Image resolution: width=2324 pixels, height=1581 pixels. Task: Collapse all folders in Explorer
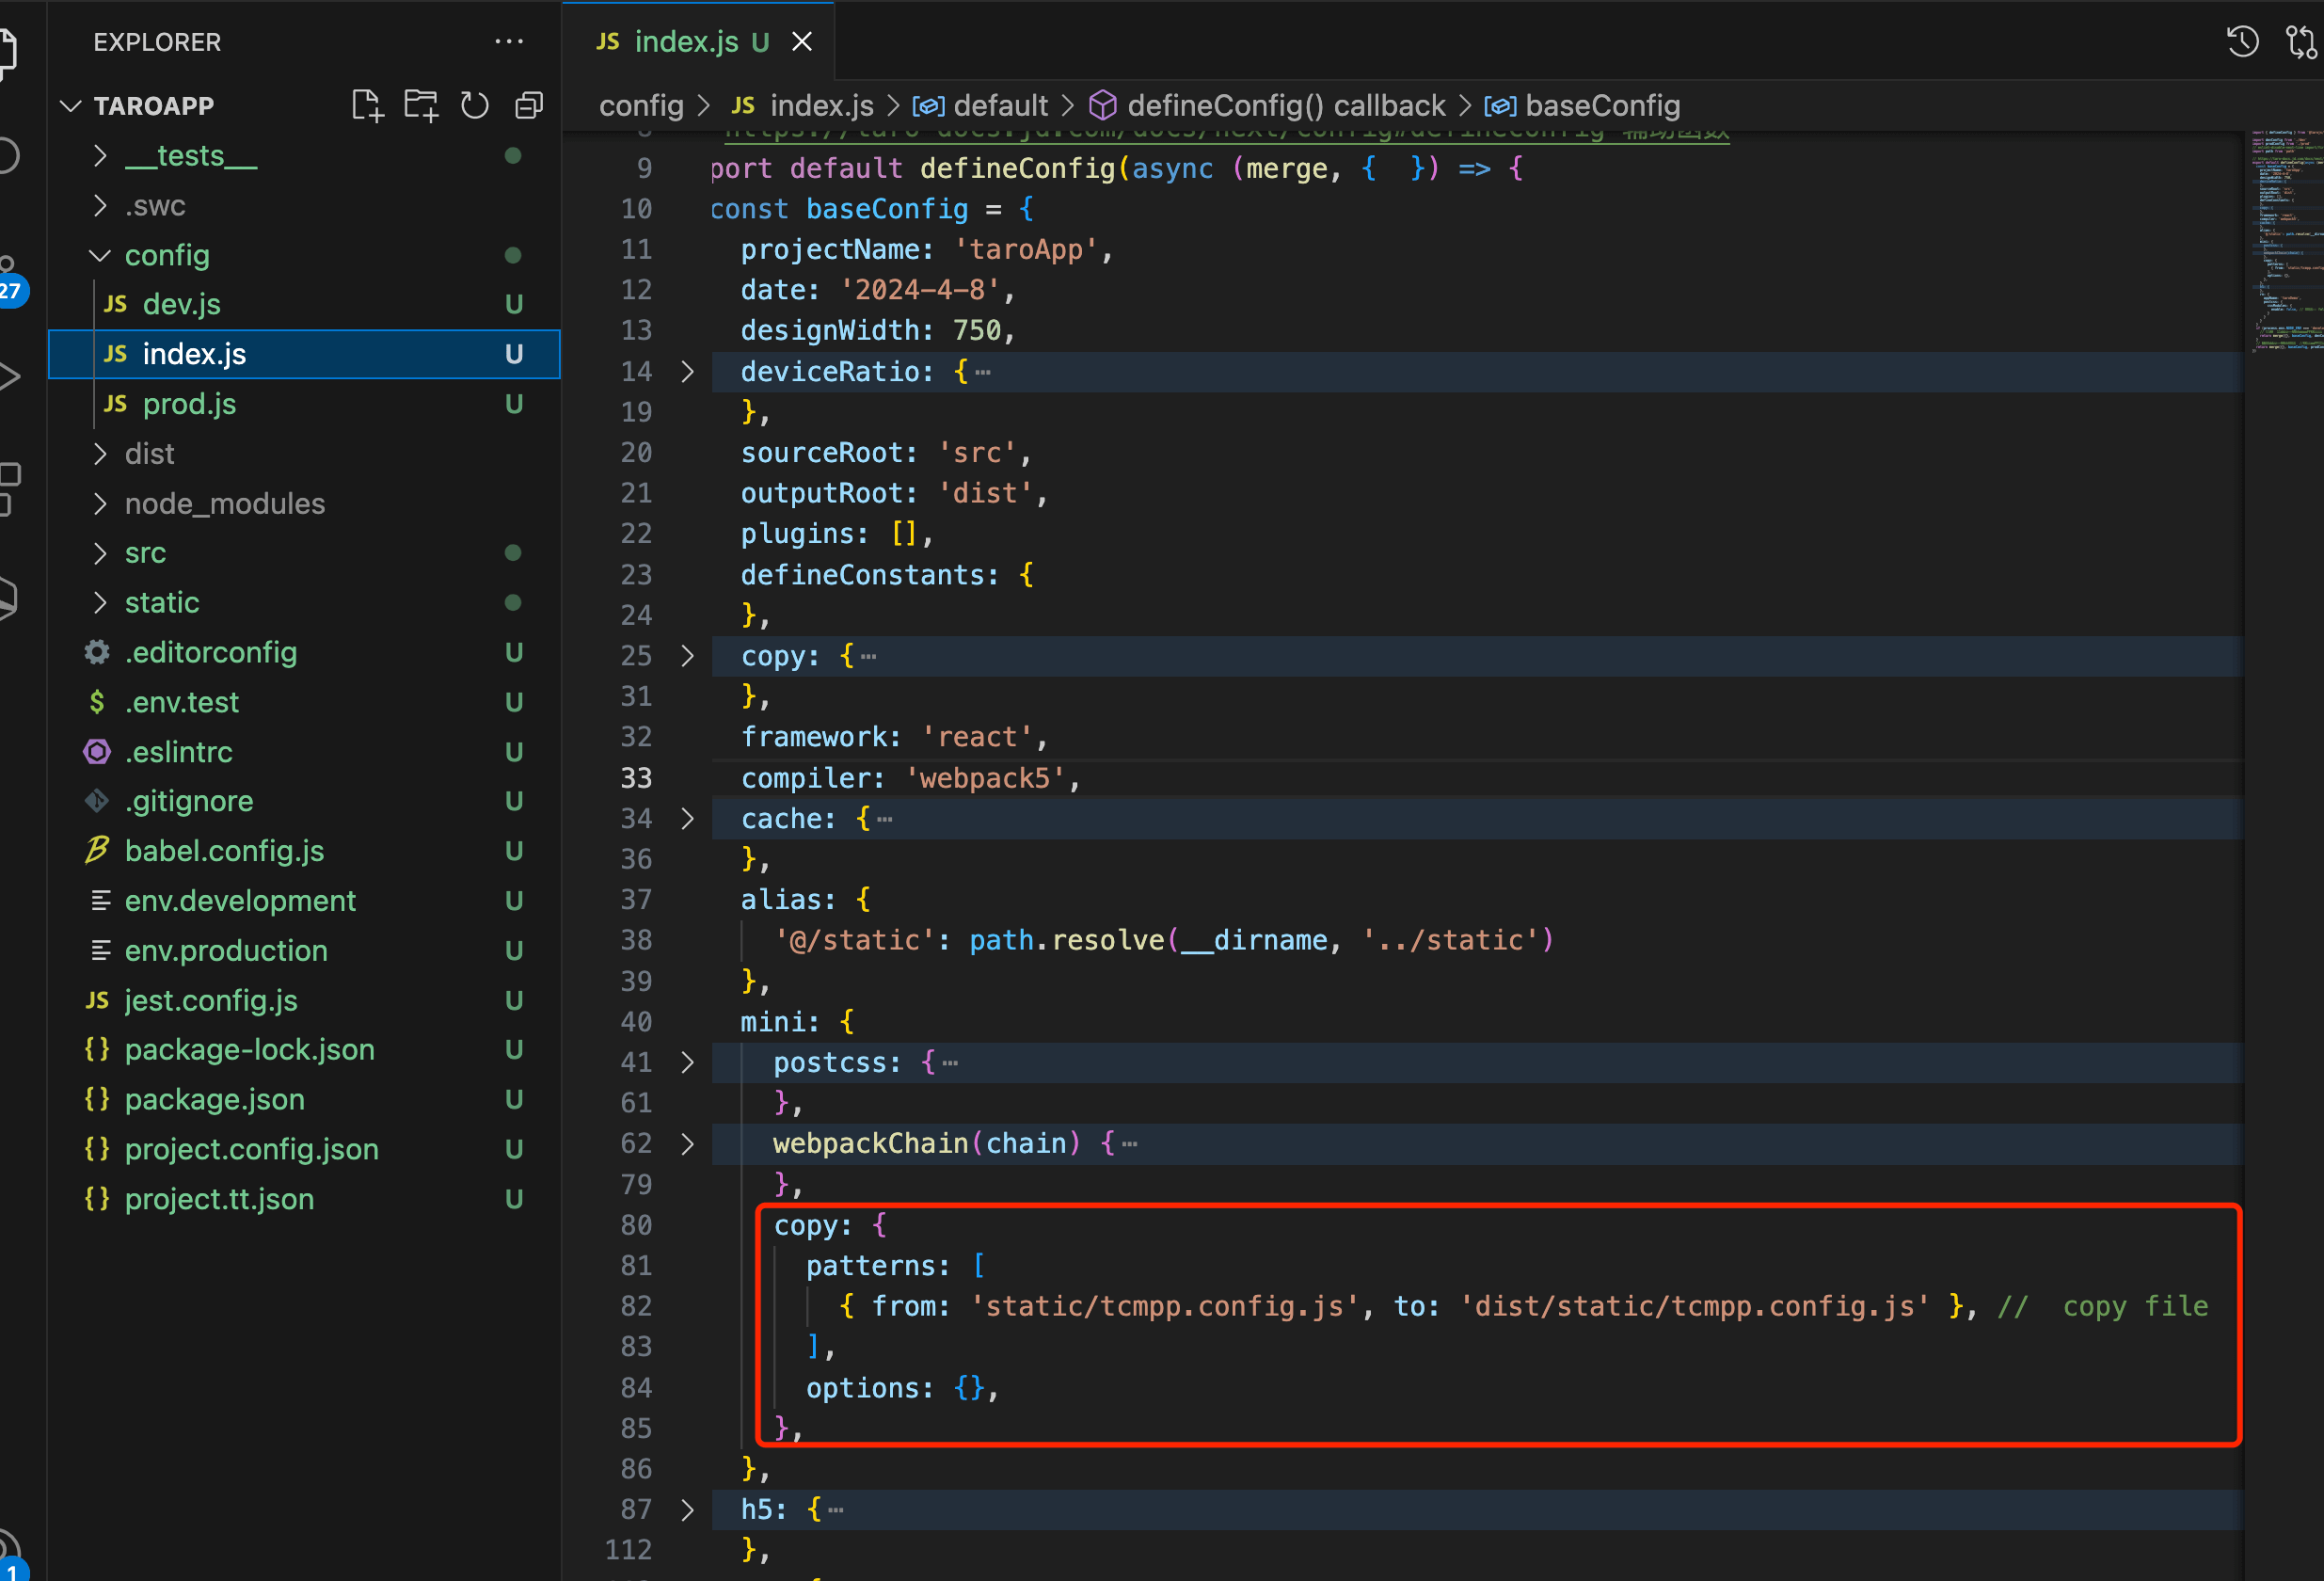(529, 105)
